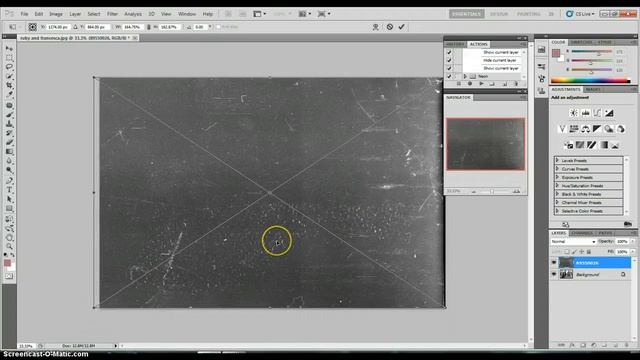Open CS Live button

coord(580,14)
